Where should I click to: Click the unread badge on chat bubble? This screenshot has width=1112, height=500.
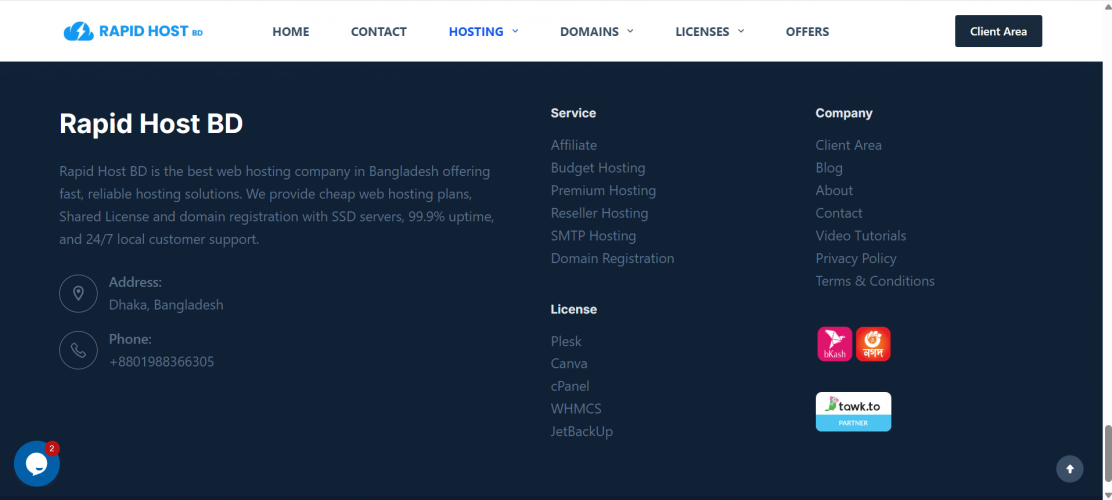tap(52, 448)
